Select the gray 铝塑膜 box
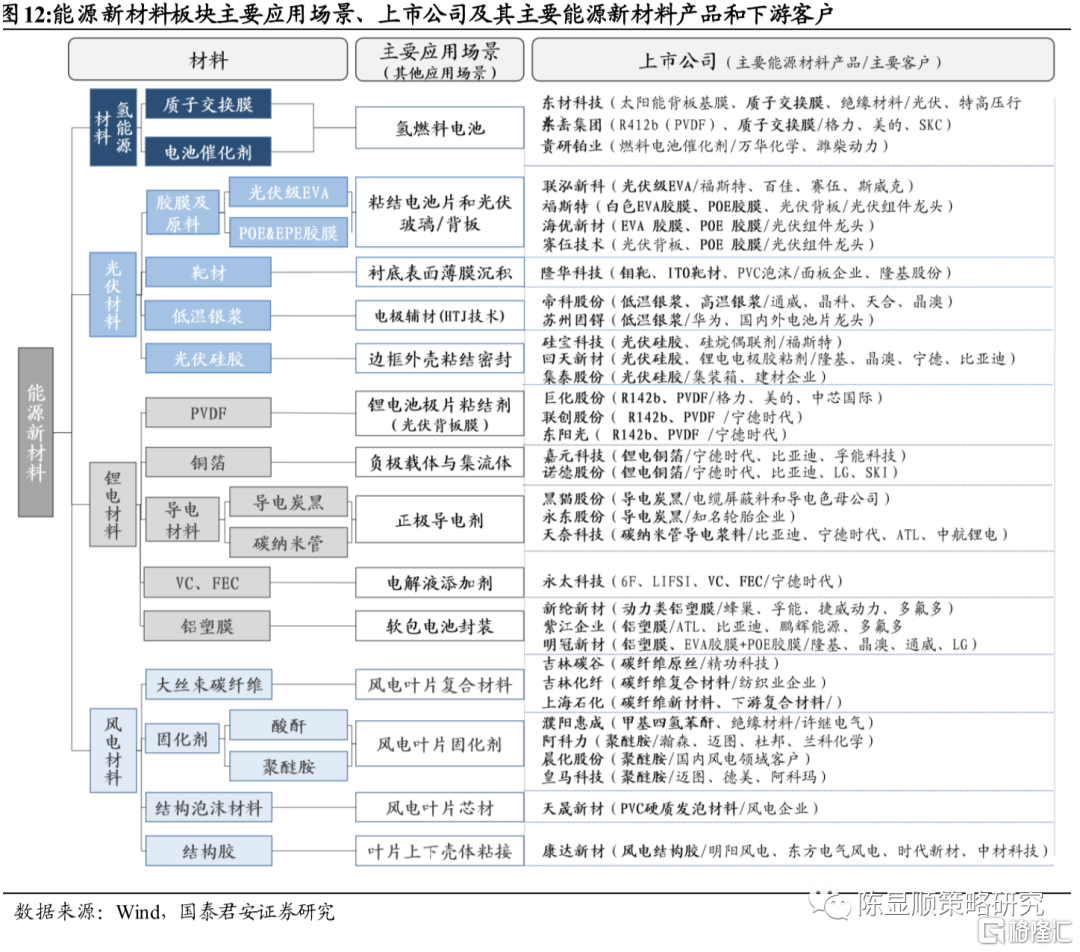Viewport: 1080px width, 952px height. [x=207, y=626]
